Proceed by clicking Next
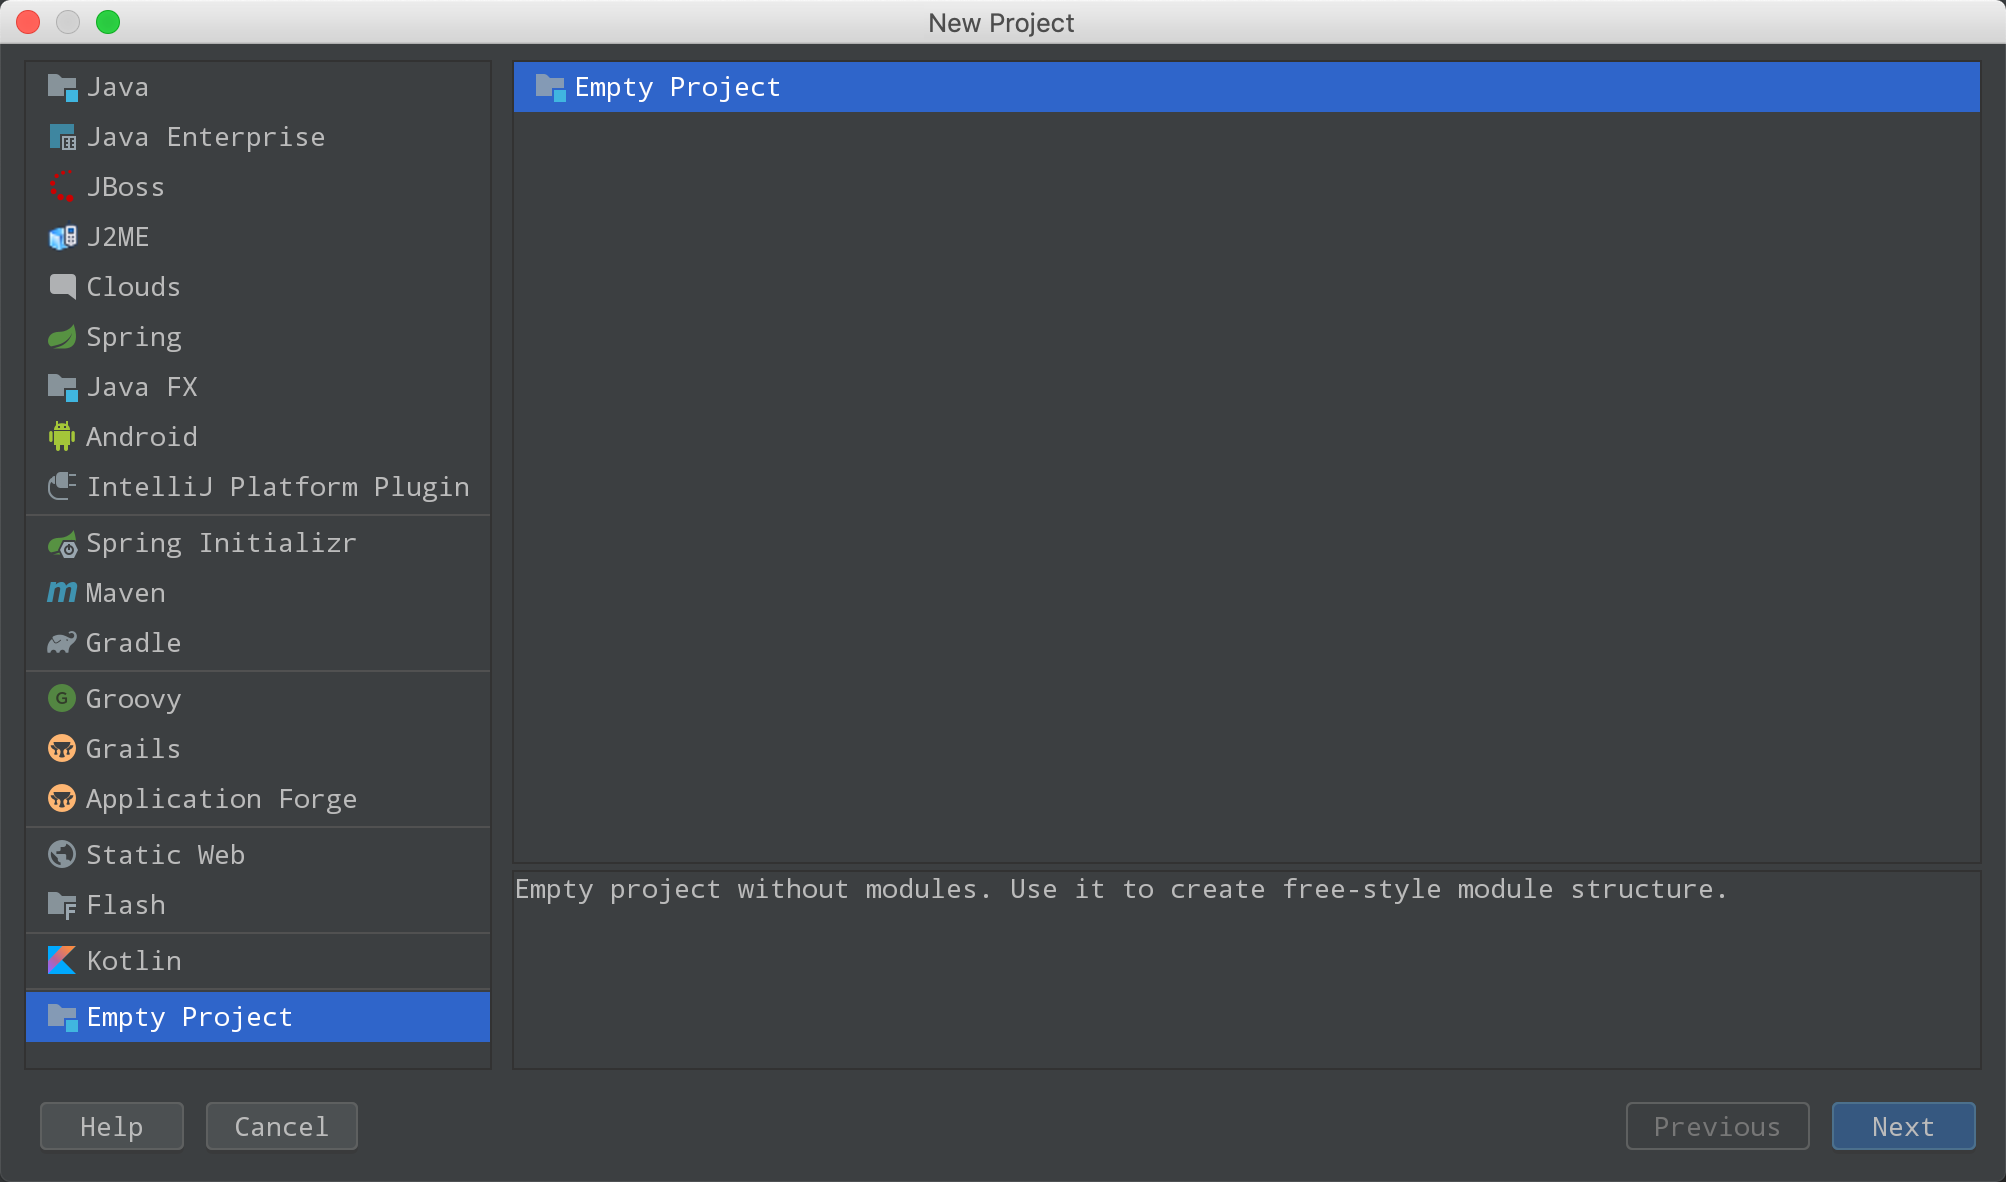 [x=1902, y=1126]
